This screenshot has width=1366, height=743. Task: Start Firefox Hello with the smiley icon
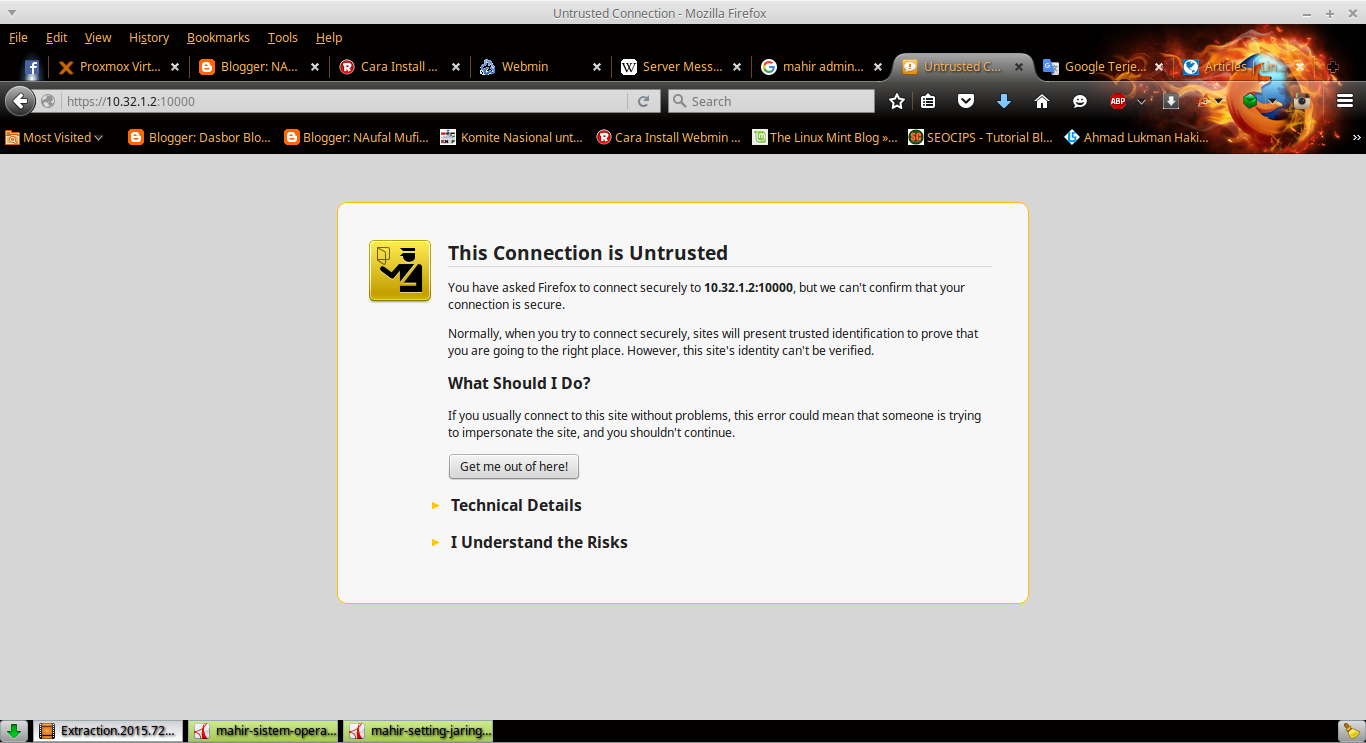(x=1078, y=101)
